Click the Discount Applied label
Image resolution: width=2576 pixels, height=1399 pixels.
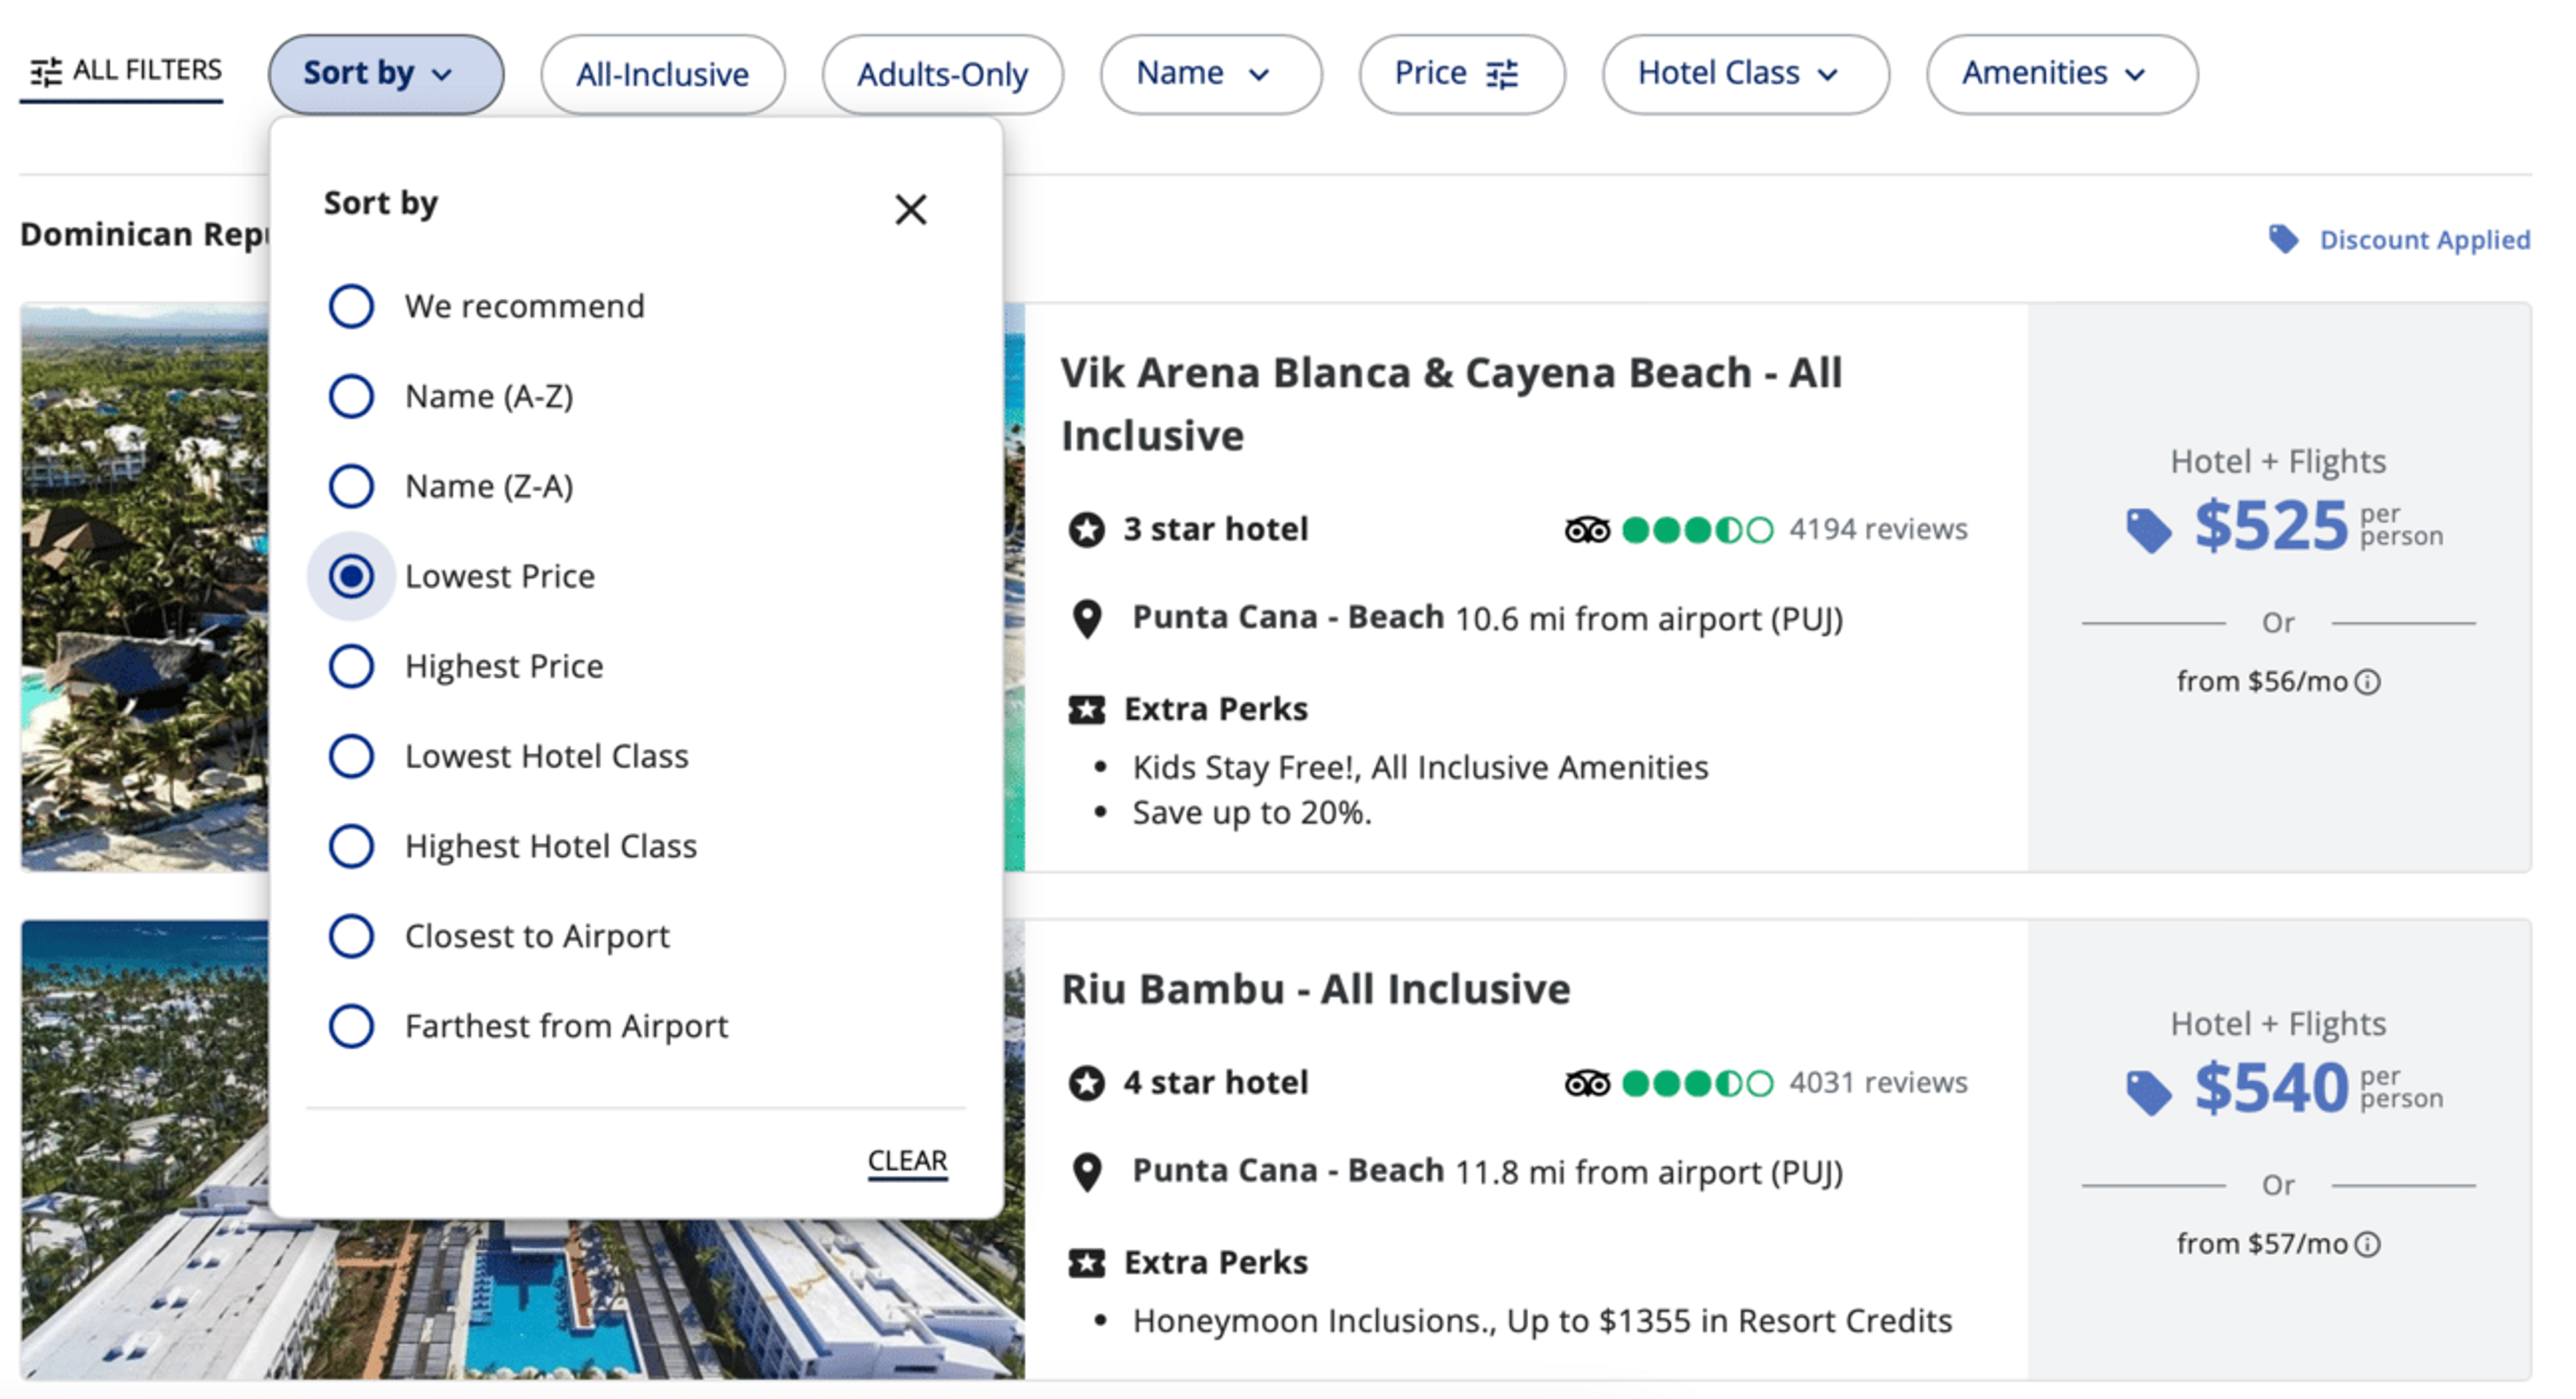2424,240
